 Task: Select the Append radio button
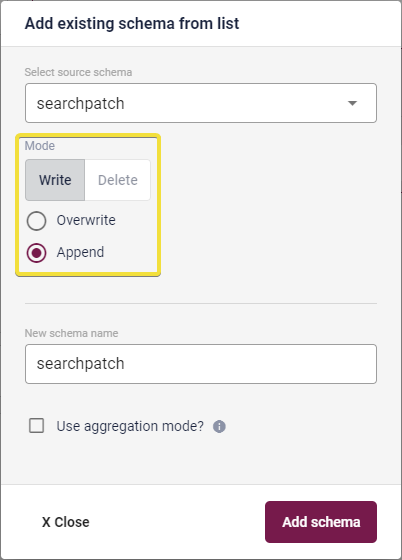[x=36, y=253]
